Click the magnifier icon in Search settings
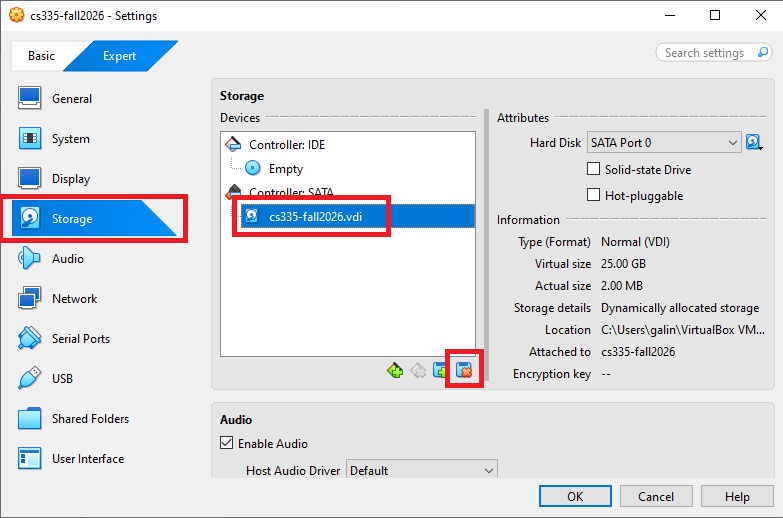Screen dimensions: 783x518 763,52
